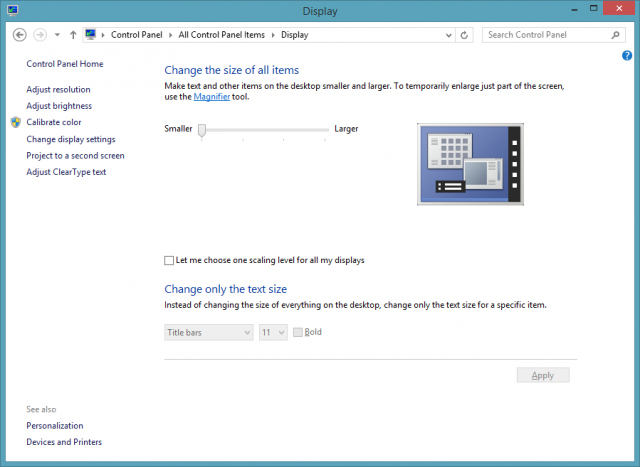The height and width of the screenshot is (467, 640).
Task: Click 'Change only the text size' heading
Action: (225, 289)
